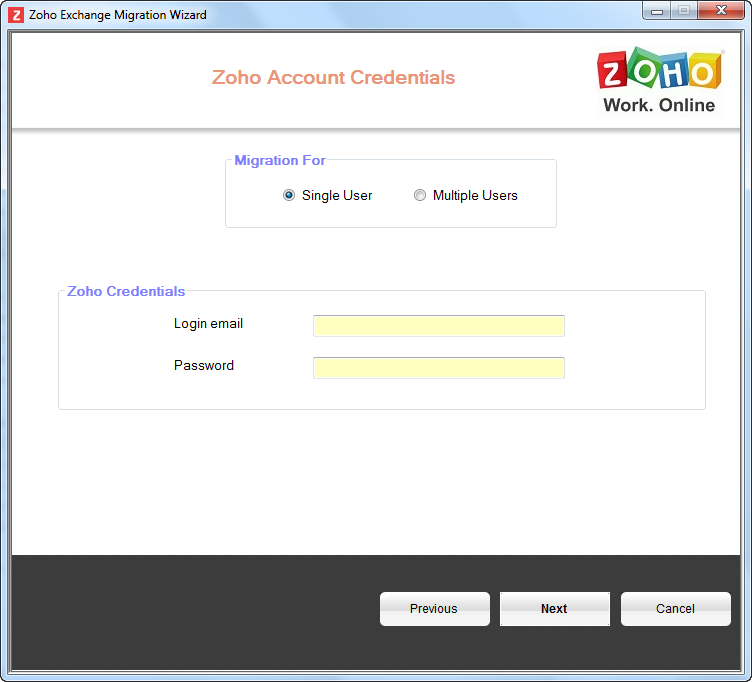The width and height of the screenshot is (752, 682).
Task: Focus the Password input field
Action: click(x=438, y=368)
